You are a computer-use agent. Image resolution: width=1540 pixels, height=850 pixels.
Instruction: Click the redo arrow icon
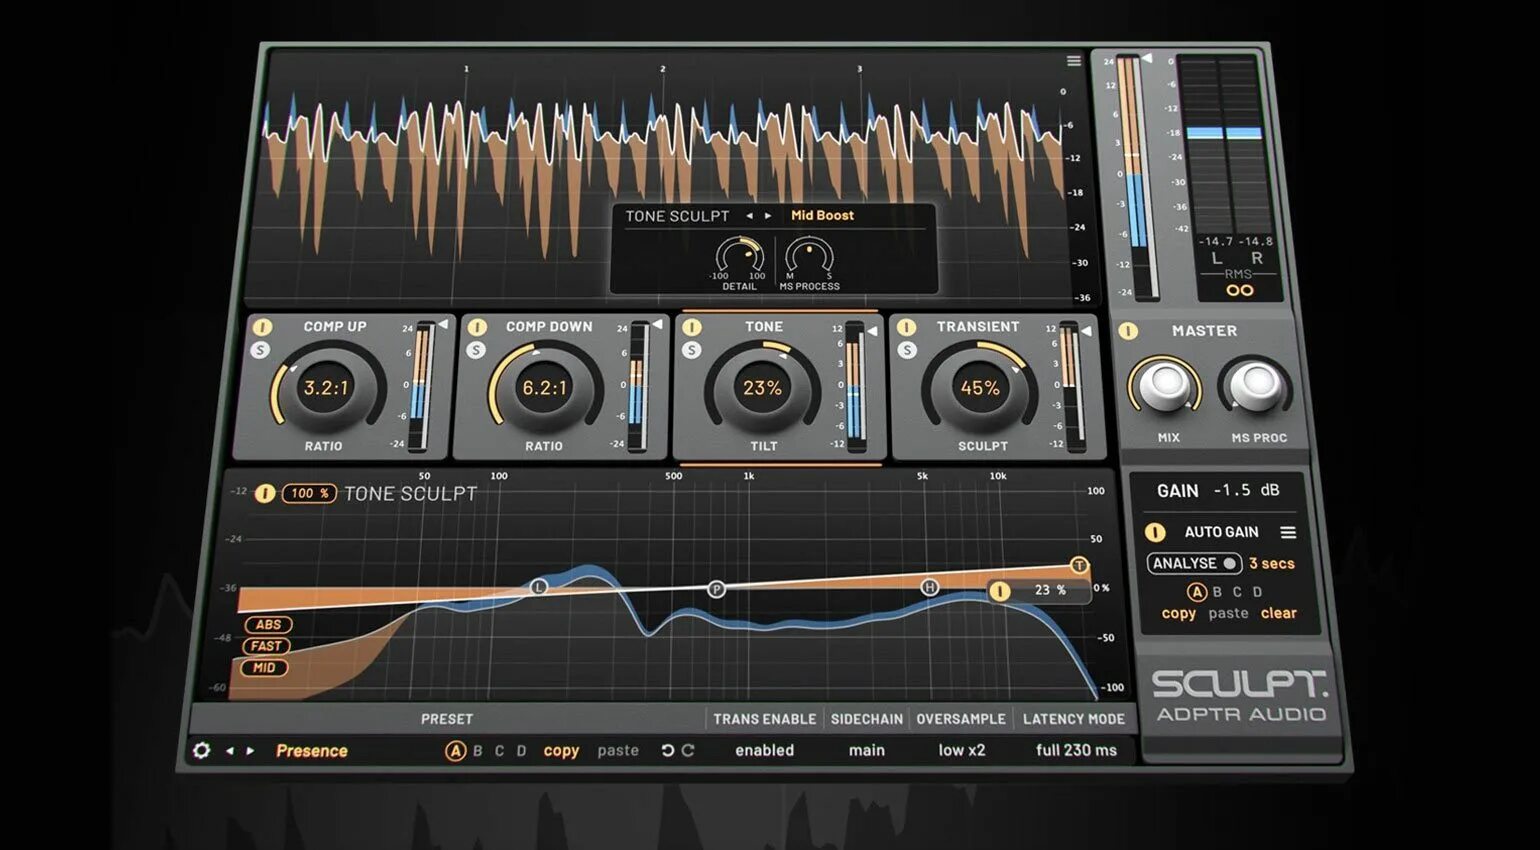coord(688,750)
